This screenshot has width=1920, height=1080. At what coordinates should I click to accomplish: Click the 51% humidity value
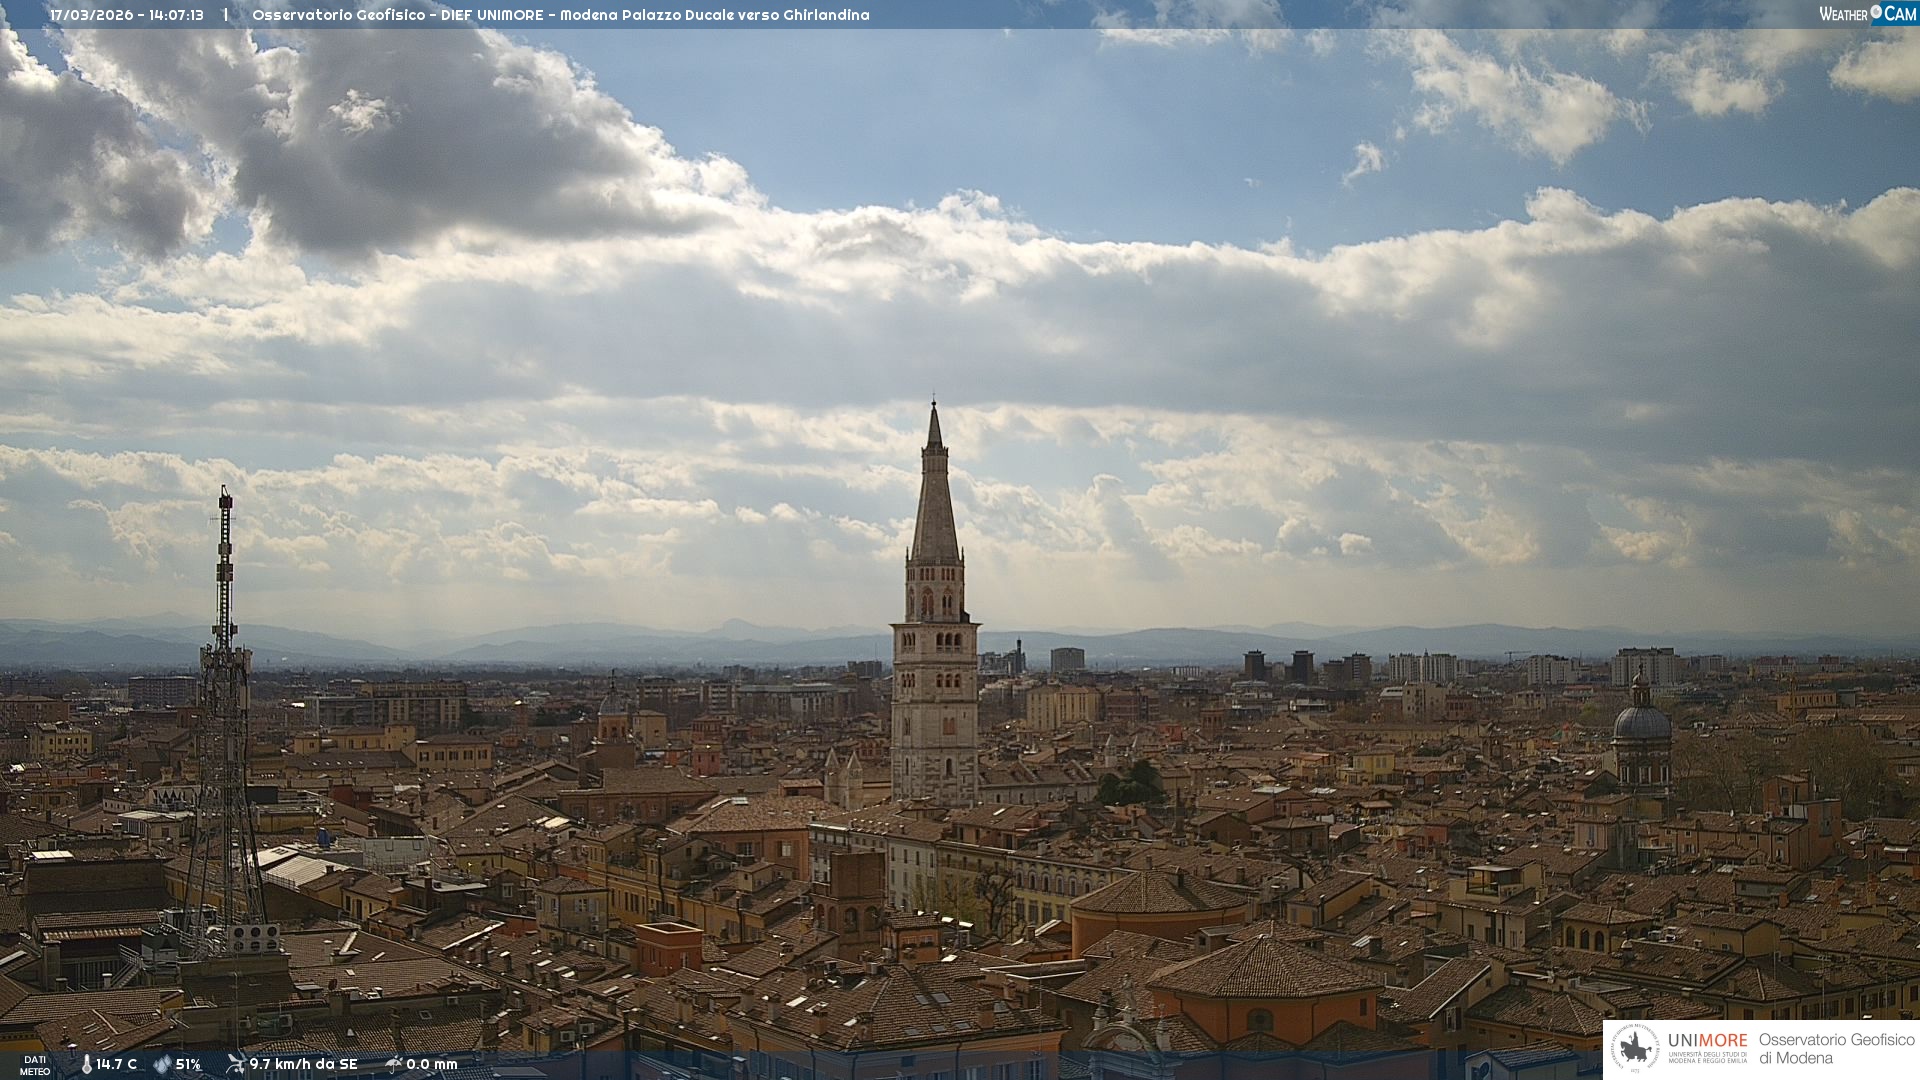pos(188,1064)
